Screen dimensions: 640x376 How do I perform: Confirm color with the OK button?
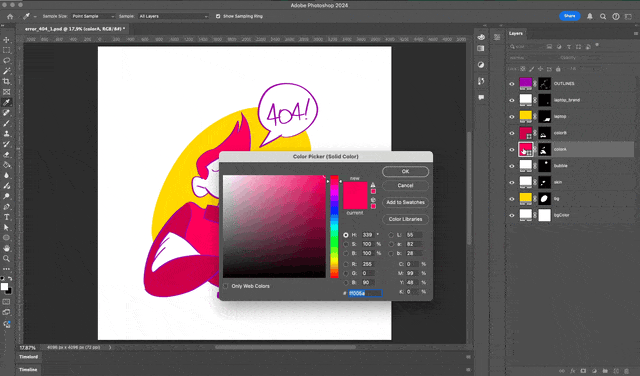(x=405, y=171)
